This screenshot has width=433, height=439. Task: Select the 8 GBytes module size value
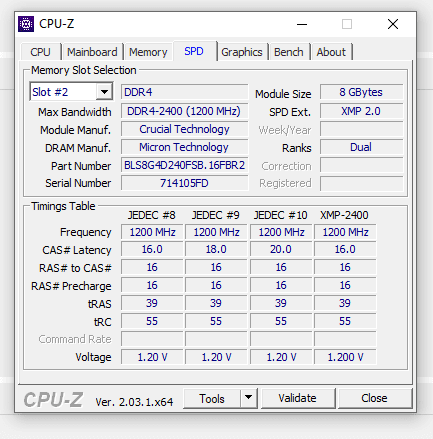[361, 92]
